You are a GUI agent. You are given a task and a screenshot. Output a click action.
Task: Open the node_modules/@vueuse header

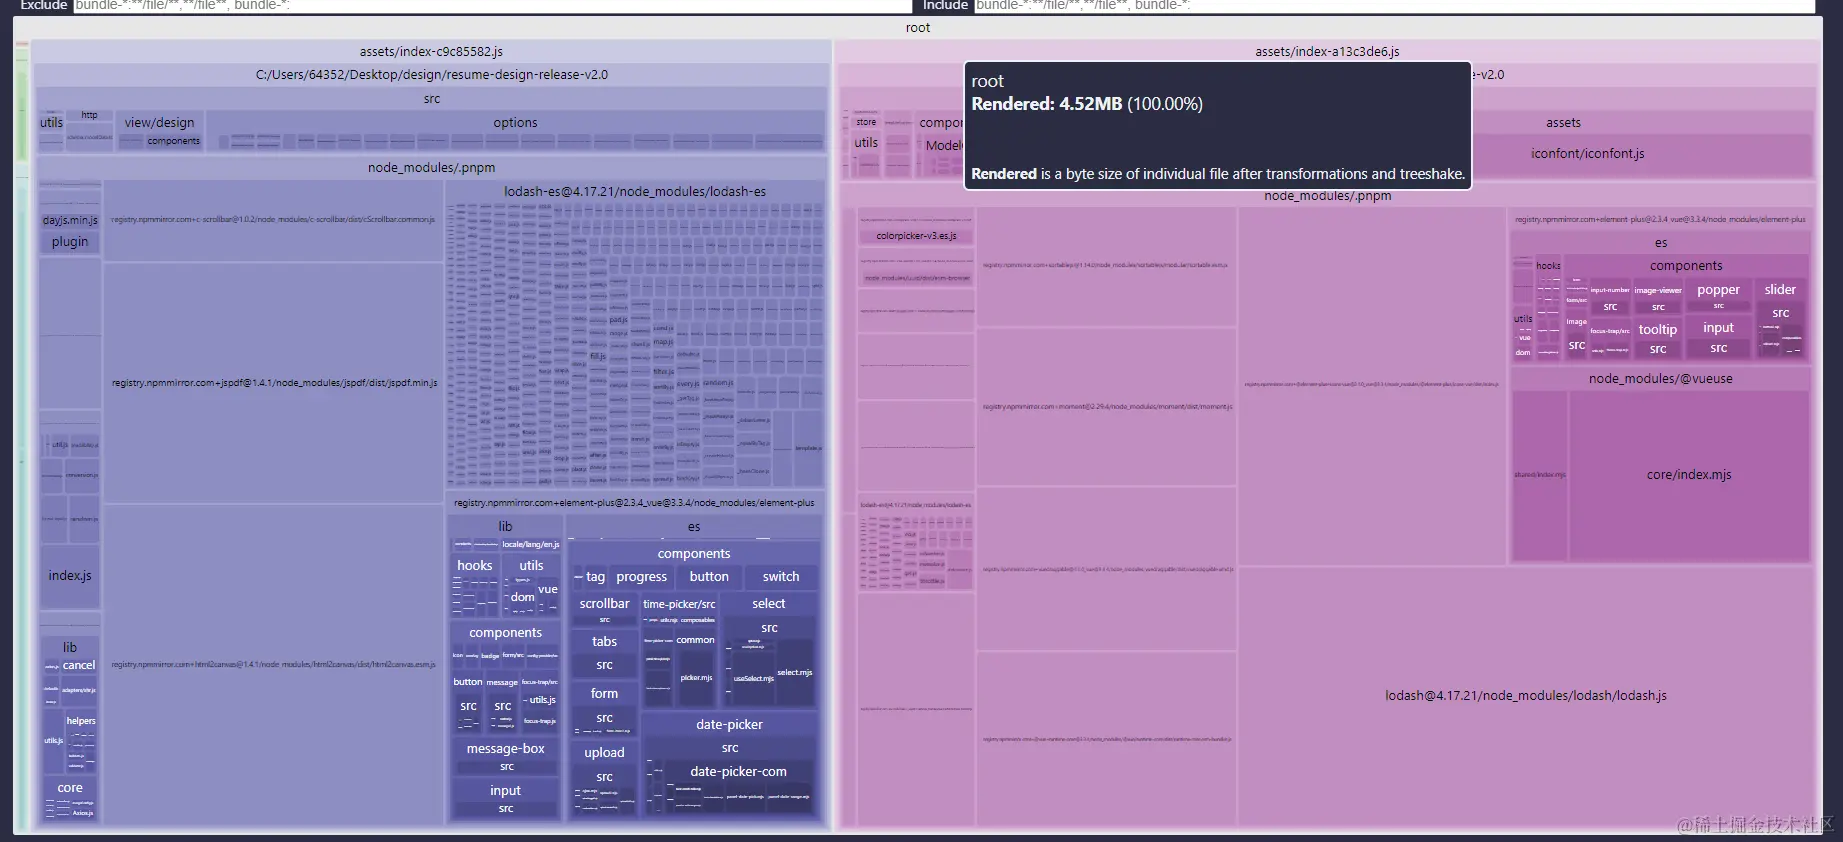point(1661,379)
